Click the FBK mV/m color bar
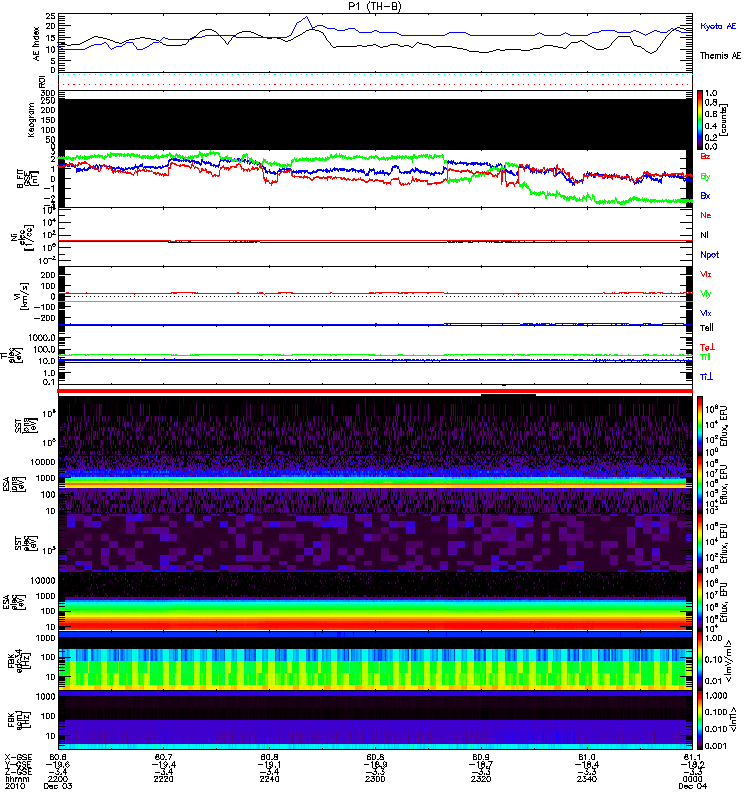This screenshot has height=800, width=750. [700, 661]
